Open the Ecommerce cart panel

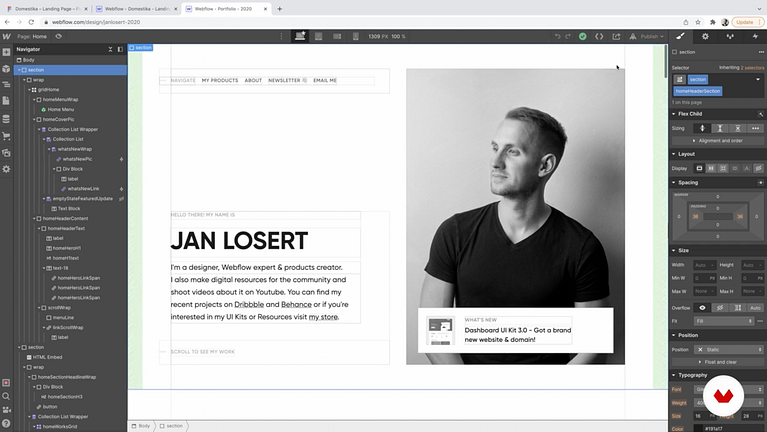(6, 135)
